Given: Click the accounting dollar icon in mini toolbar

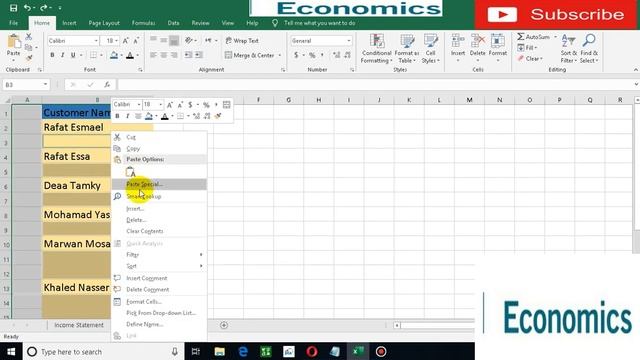Looking at the screenshot, I should pos(190,105).
